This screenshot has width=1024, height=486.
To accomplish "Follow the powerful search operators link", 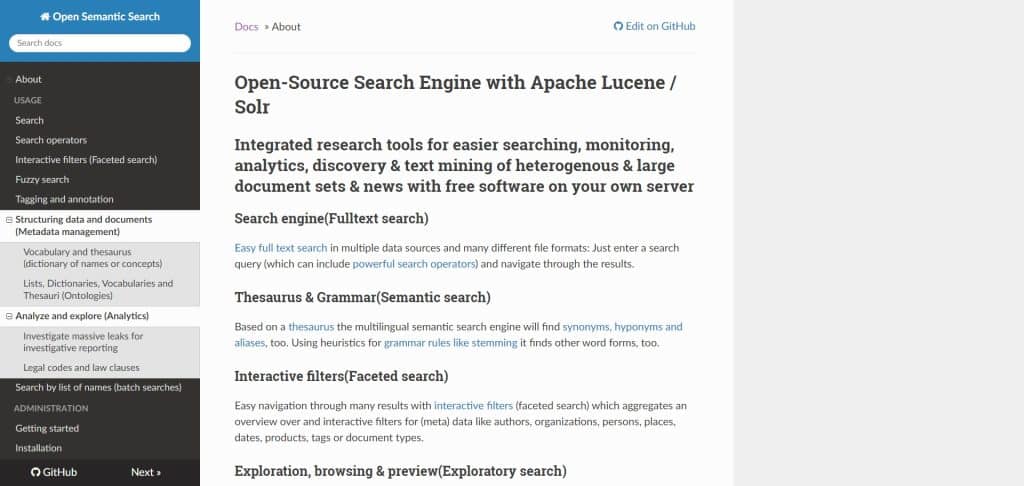I will tap(415, 265).
